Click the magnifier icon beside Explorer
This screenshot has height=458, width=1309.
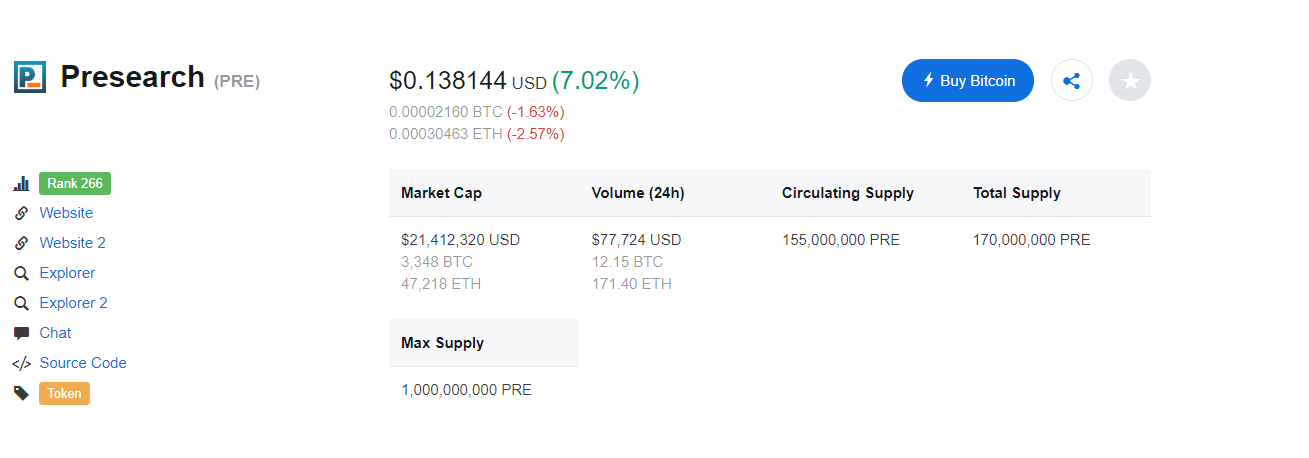[x=21, y=273]
